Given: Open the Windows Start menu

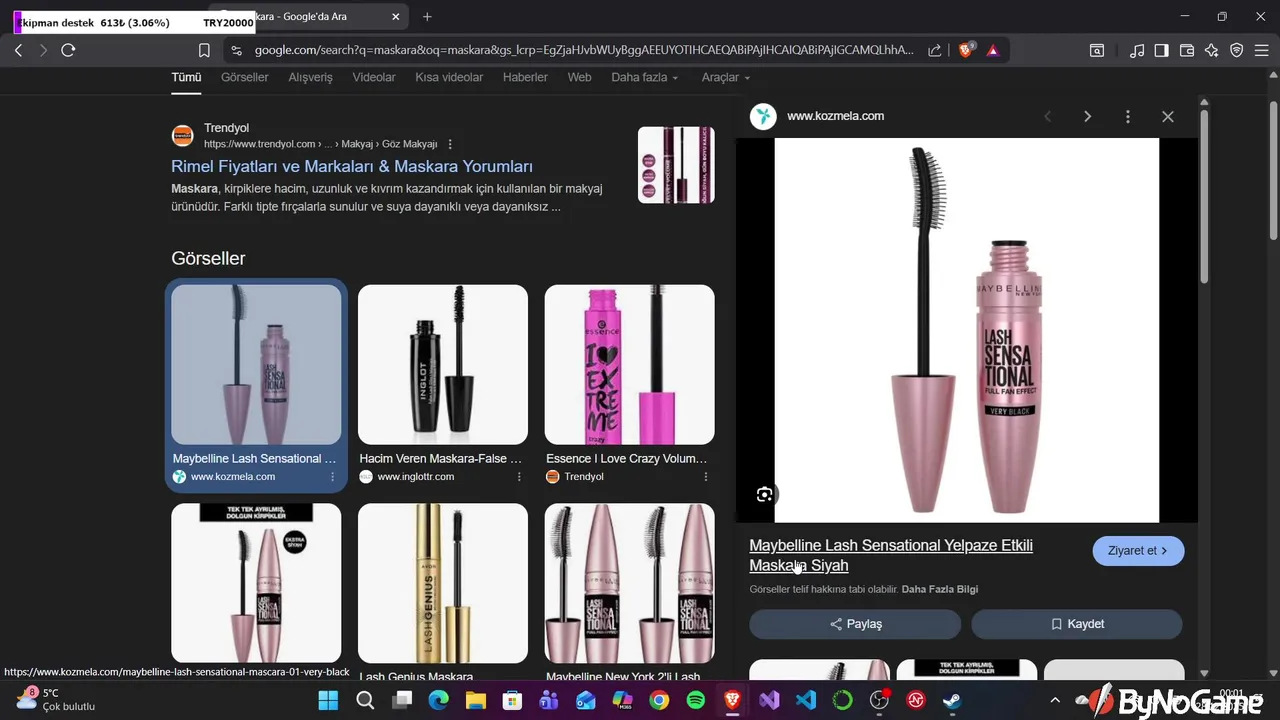Looking at the screenshot, I should coord(329,701).
